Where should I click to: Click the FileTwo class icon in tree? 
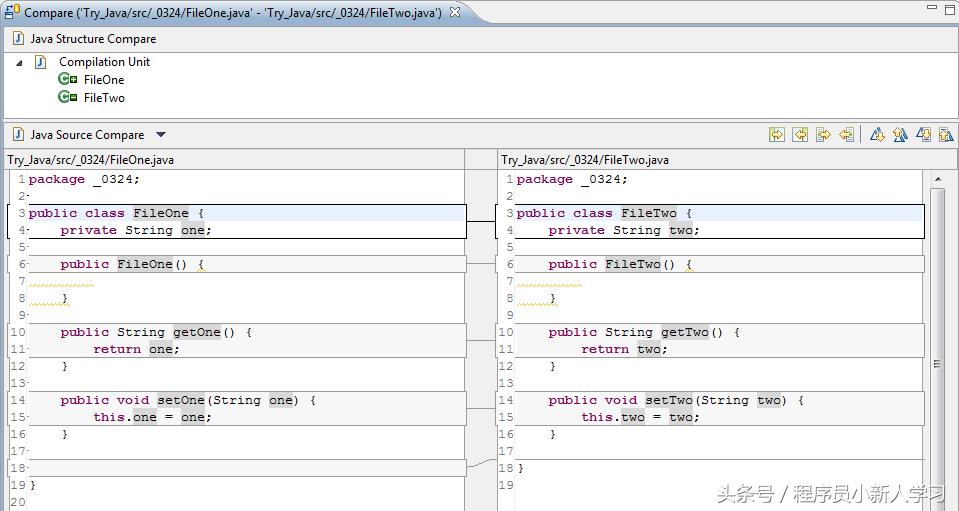(67, 97)
